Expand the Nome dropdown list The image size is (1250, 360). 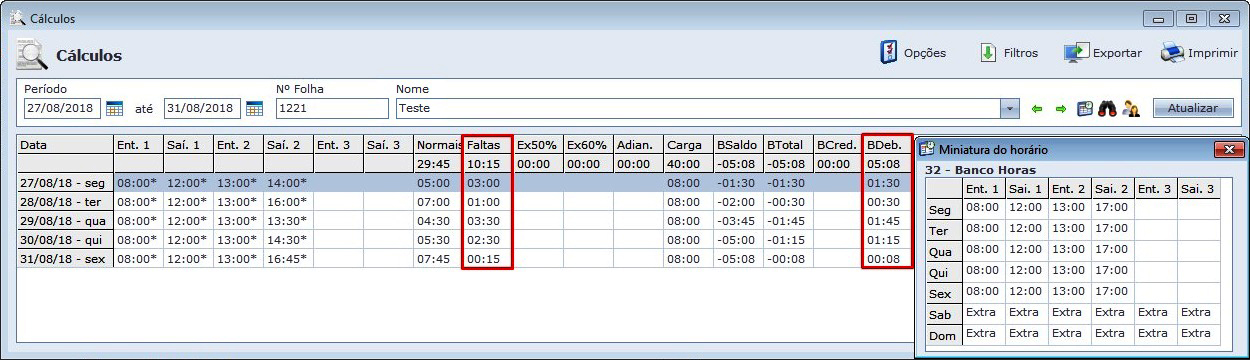pyautogui.click(x=1010, y=108)
